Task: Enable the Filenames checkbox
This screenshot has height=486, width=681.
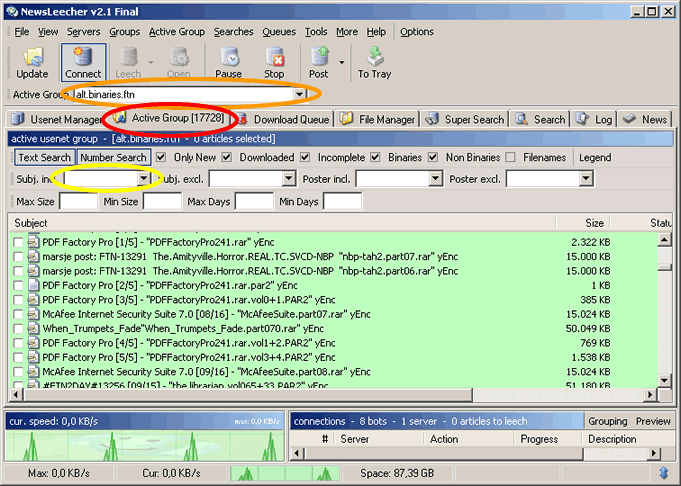Action: click(x=511, y=157)
